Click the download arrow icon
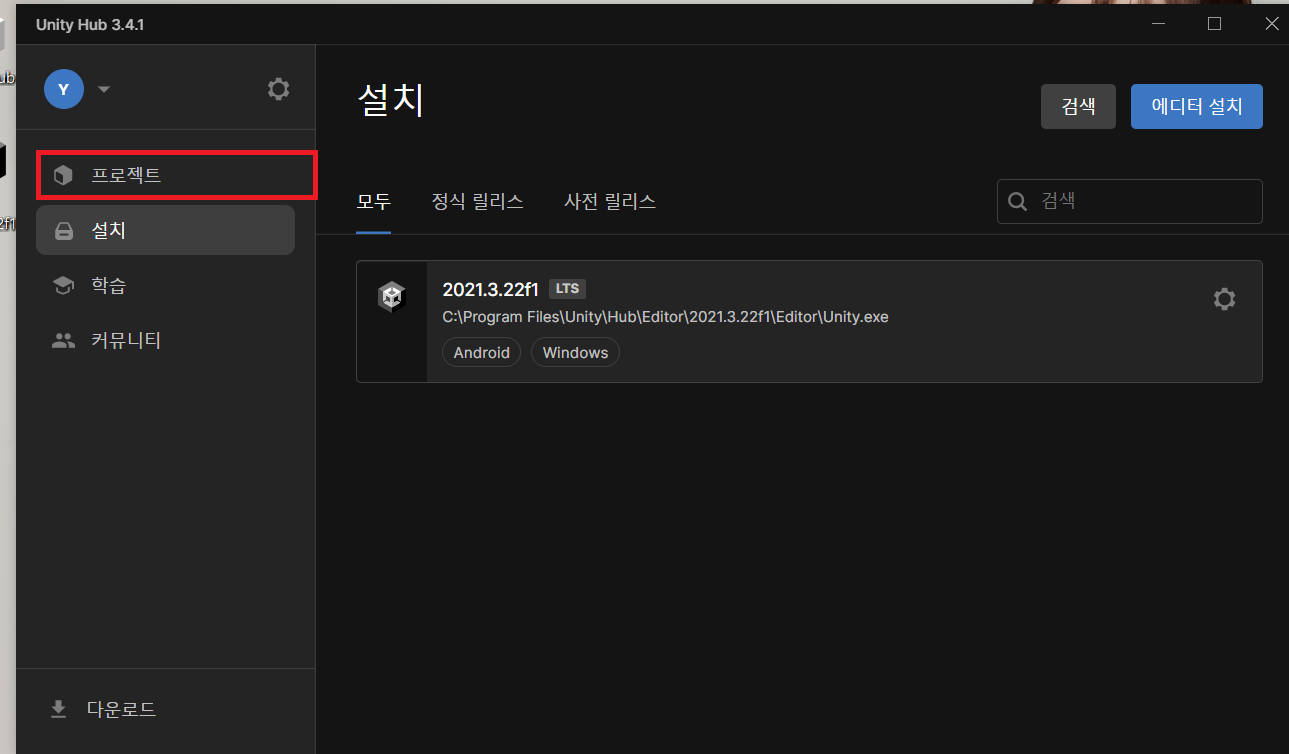1289x754 pixels. pos(59,709)
